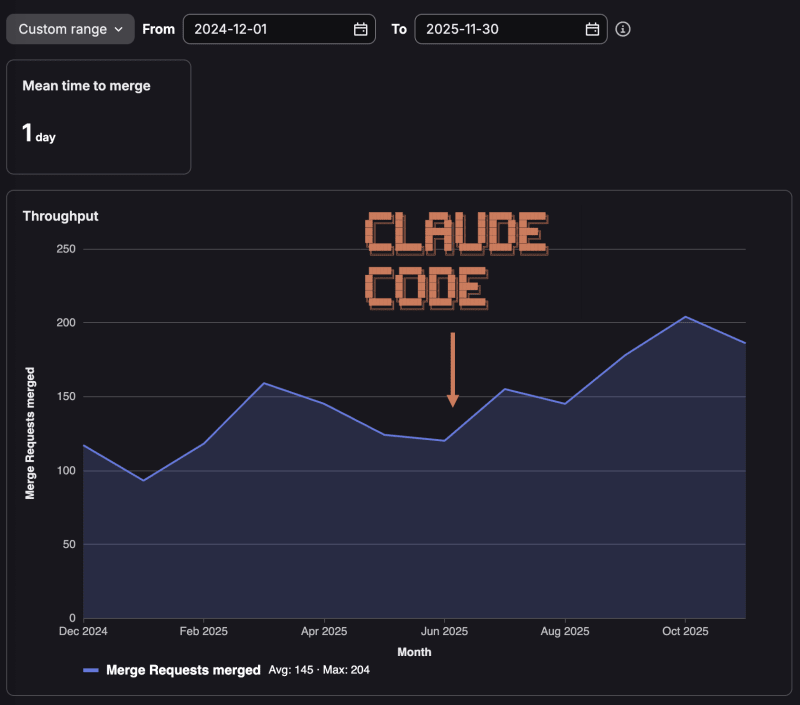Click the 'Dec 2024' axis label
800x705 pixels.
point(83,631)
